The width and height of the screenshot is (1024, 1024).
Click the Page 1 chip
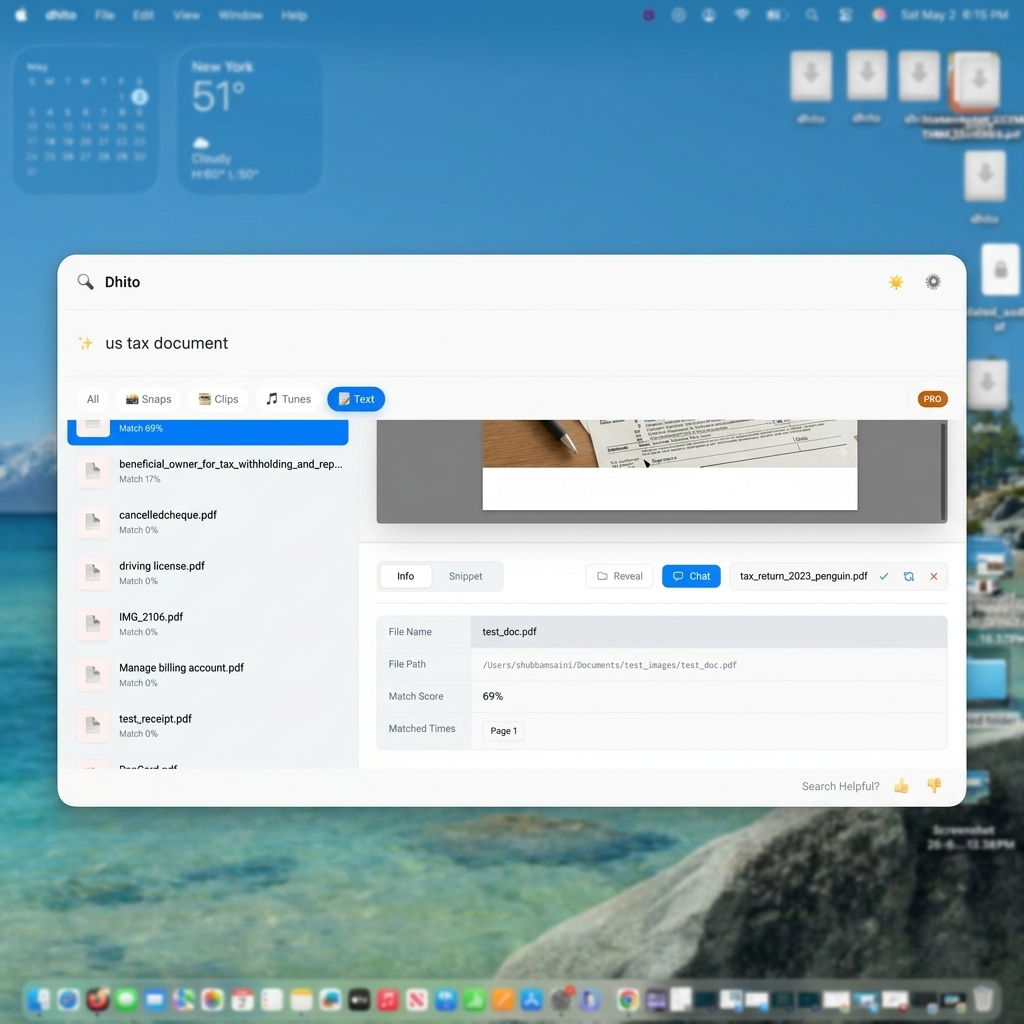[x=503, y=731]
